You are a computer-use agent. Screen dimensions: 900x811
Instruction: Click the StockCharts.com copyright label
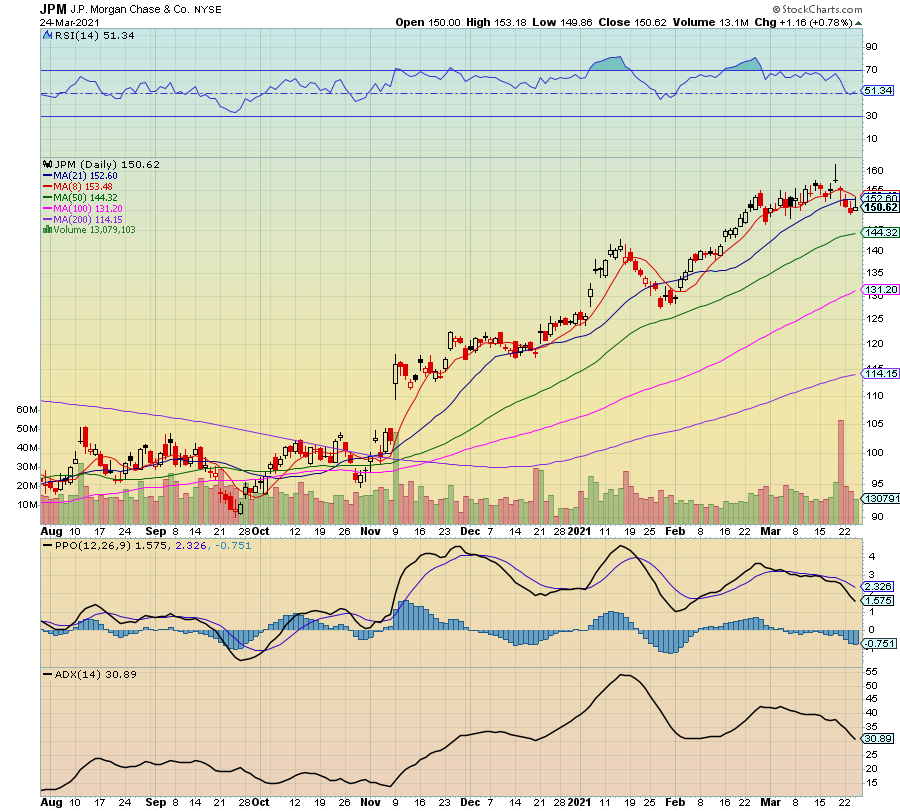click(x=817, y=9)
